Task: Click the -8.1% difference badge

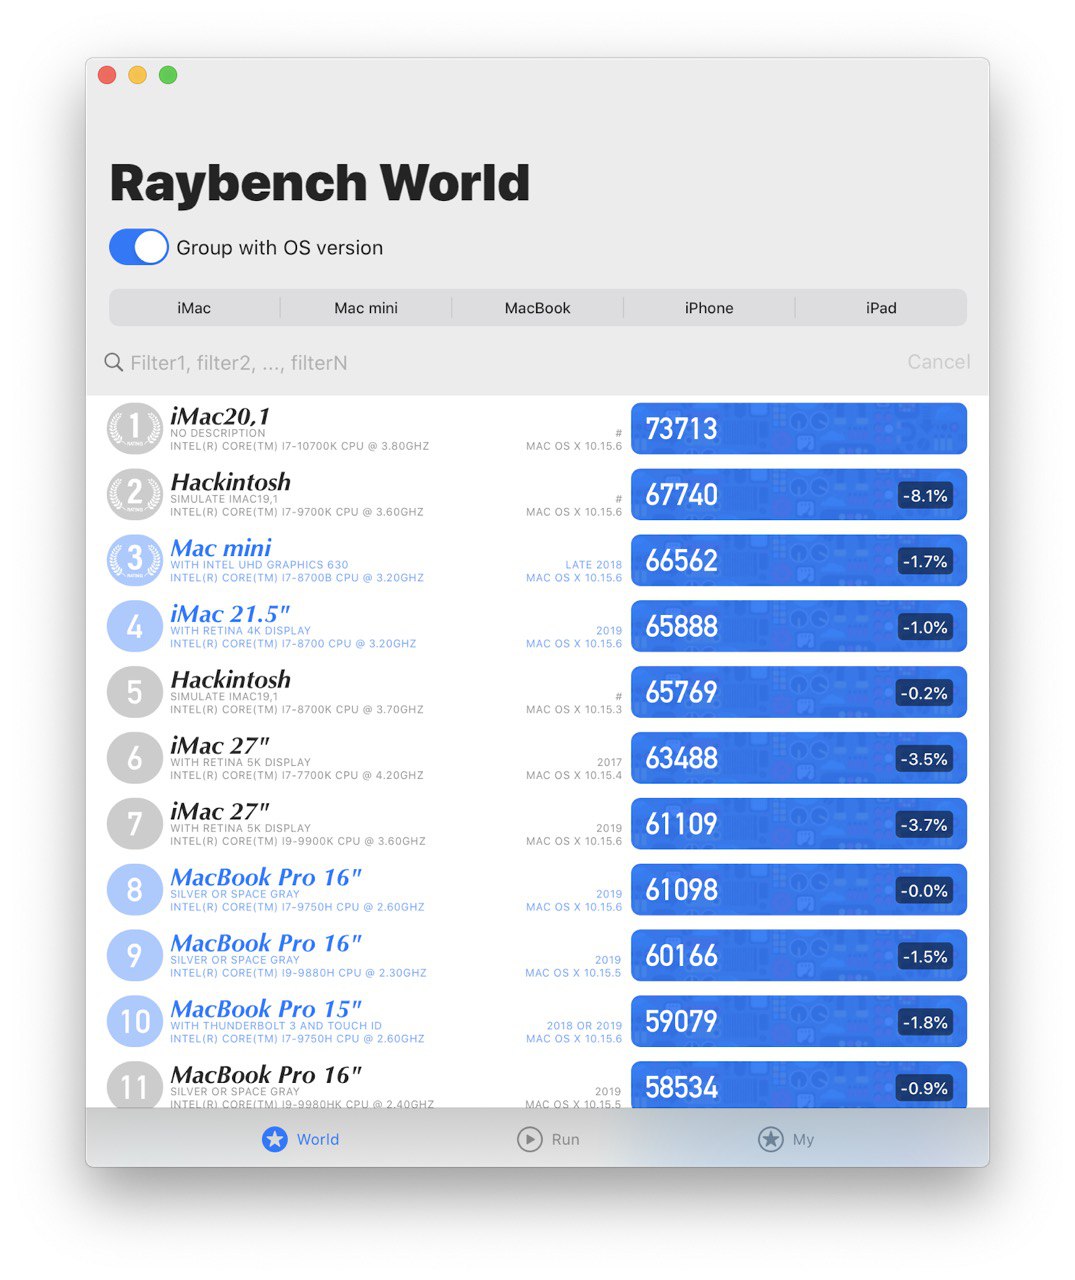Action: tap(925, 496)
